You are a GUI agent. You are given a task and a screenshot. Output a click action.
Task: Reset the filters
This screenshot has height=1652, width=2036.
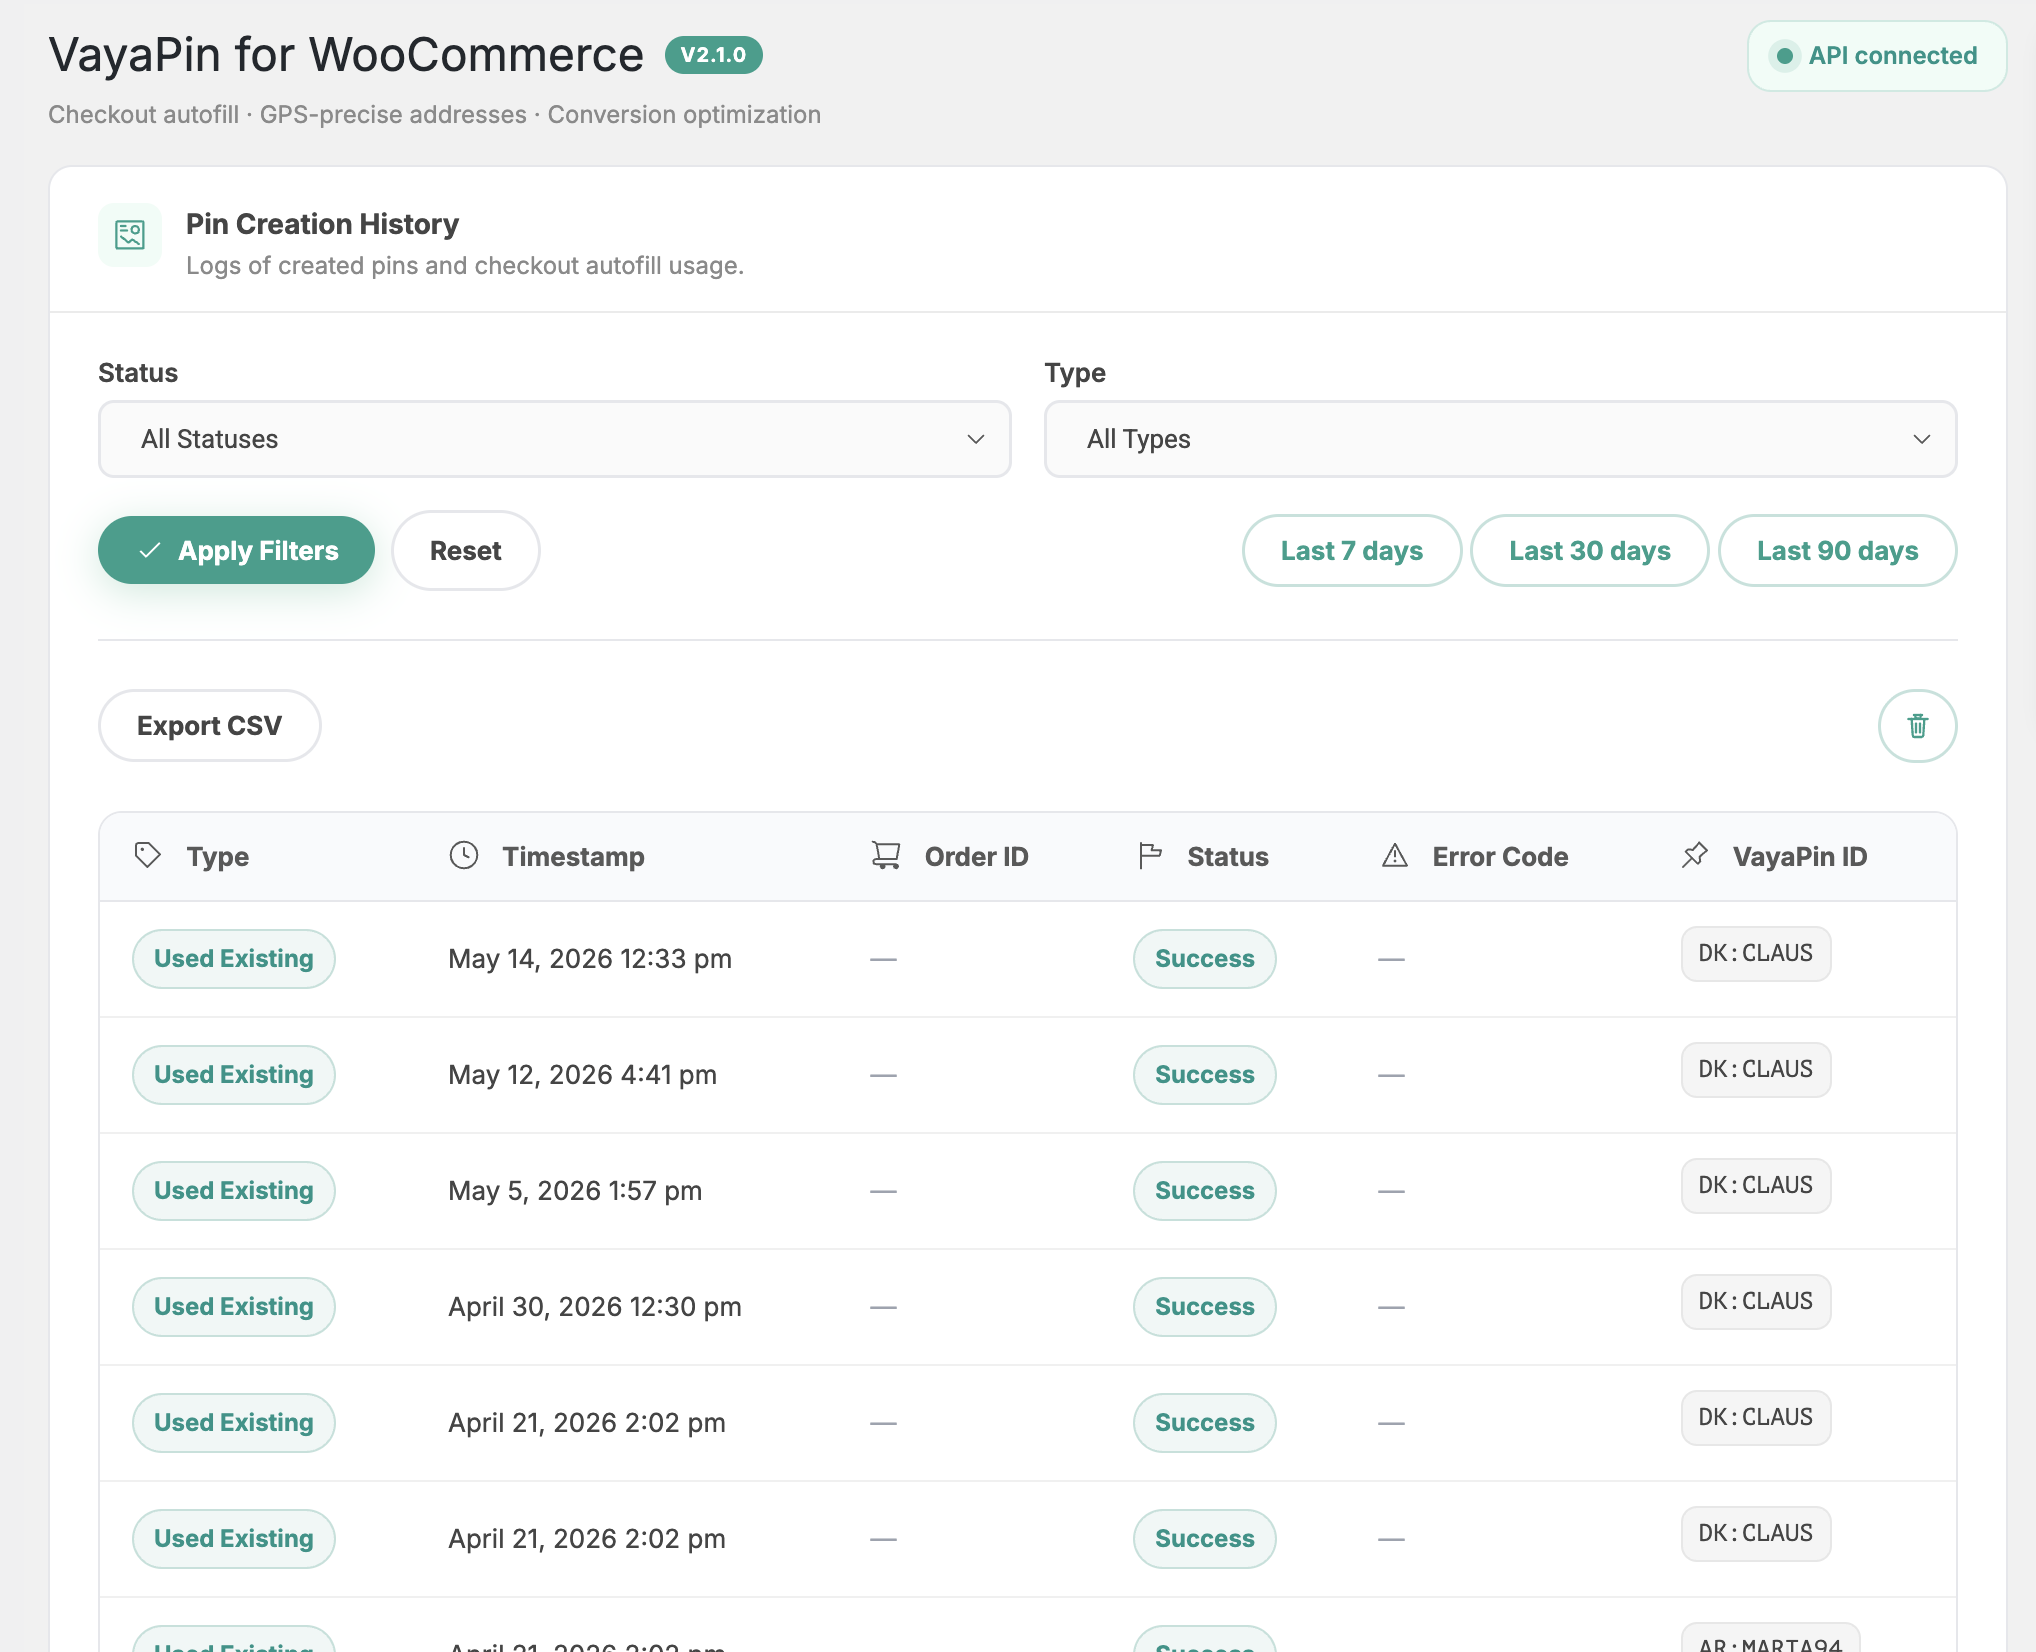pyautogui.click(x=466, y=550)
